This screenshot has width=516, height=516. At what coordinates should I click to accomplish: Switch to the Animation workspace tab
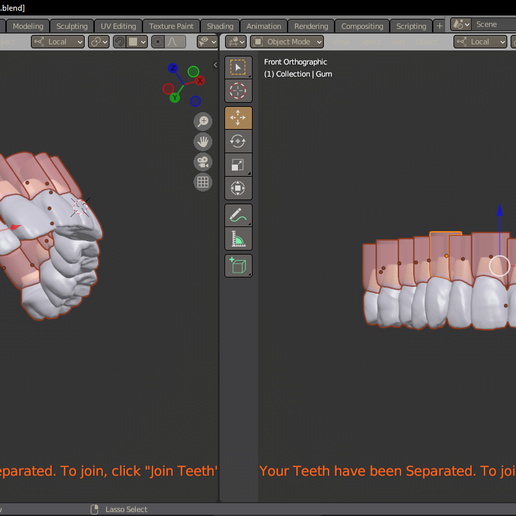point(264,26)
